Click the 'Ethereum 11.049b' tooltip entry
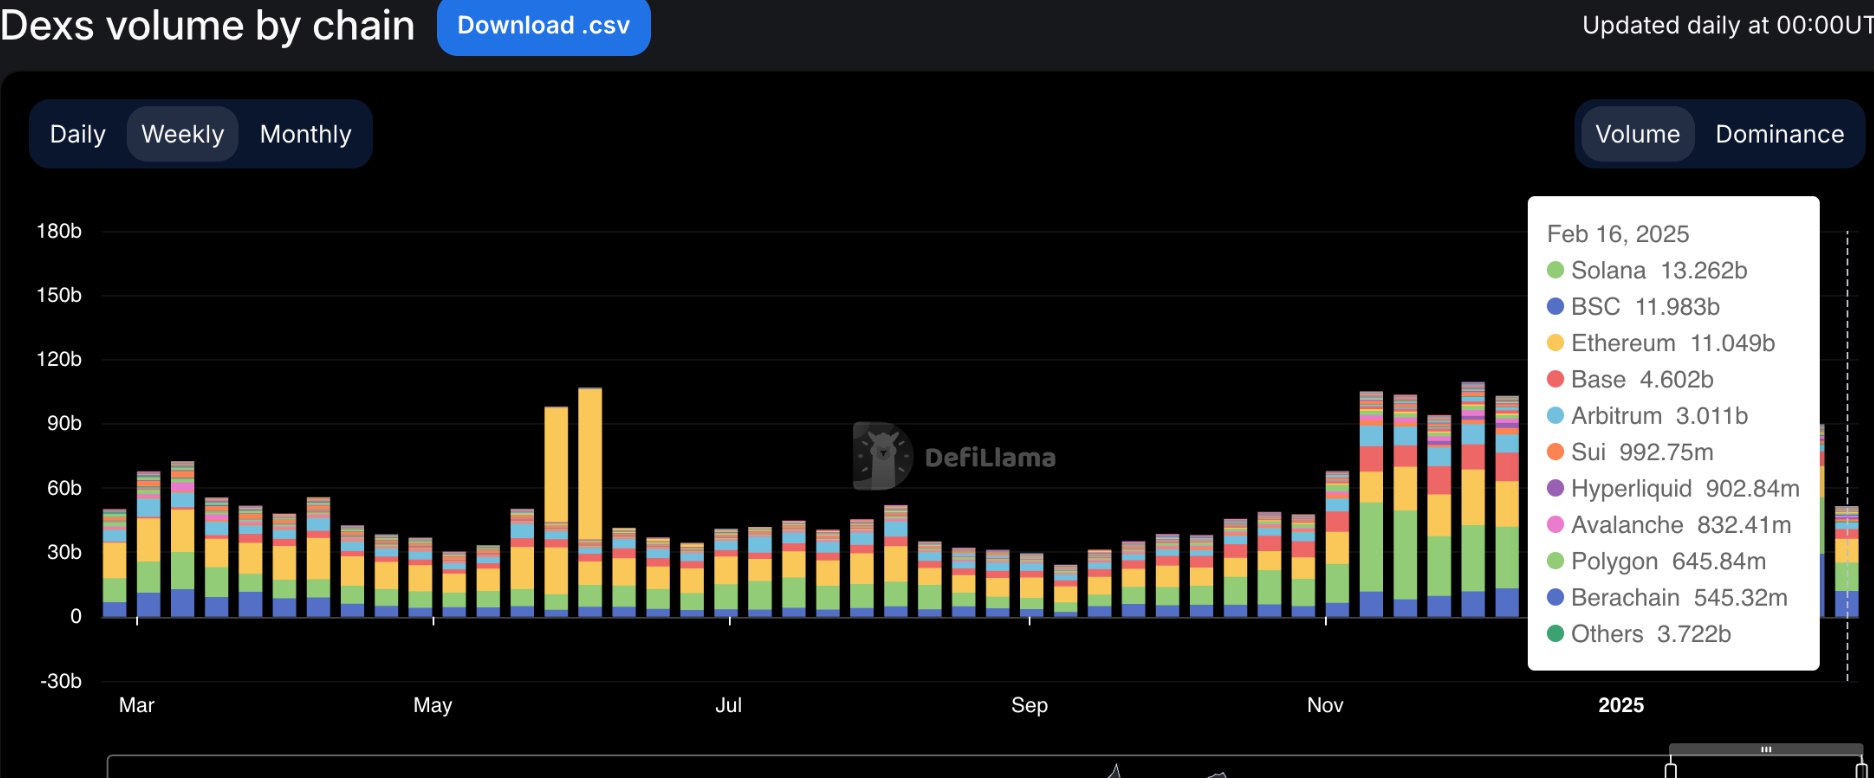The width and height of the screenshot is (1874, 778). (x=1661, y=343)
